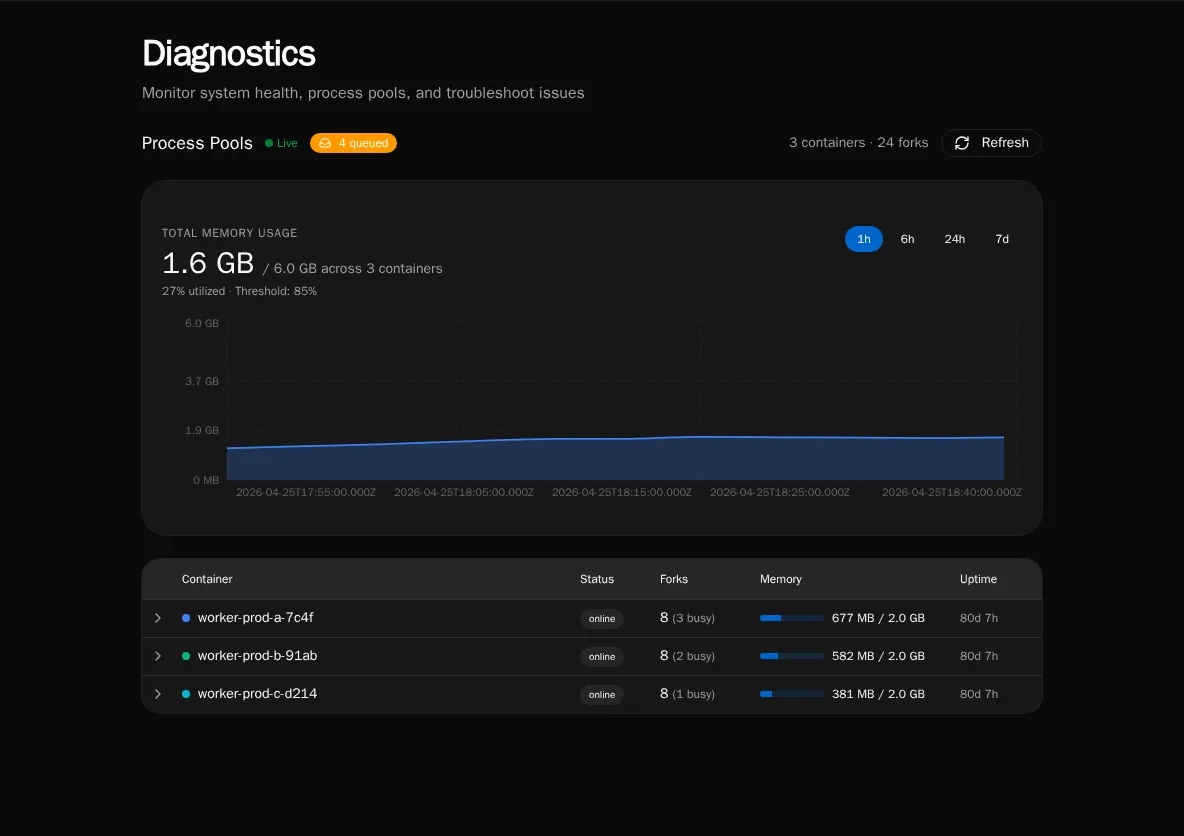Click the 8 (1 busy) forks value

687,693
